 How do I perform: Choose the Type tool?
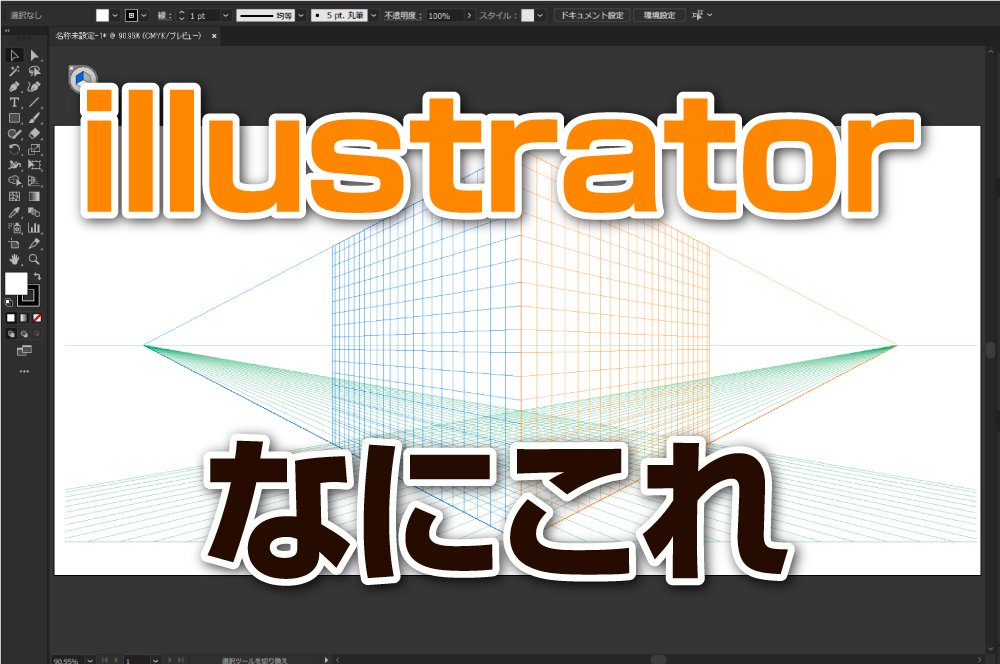(14, 99)
